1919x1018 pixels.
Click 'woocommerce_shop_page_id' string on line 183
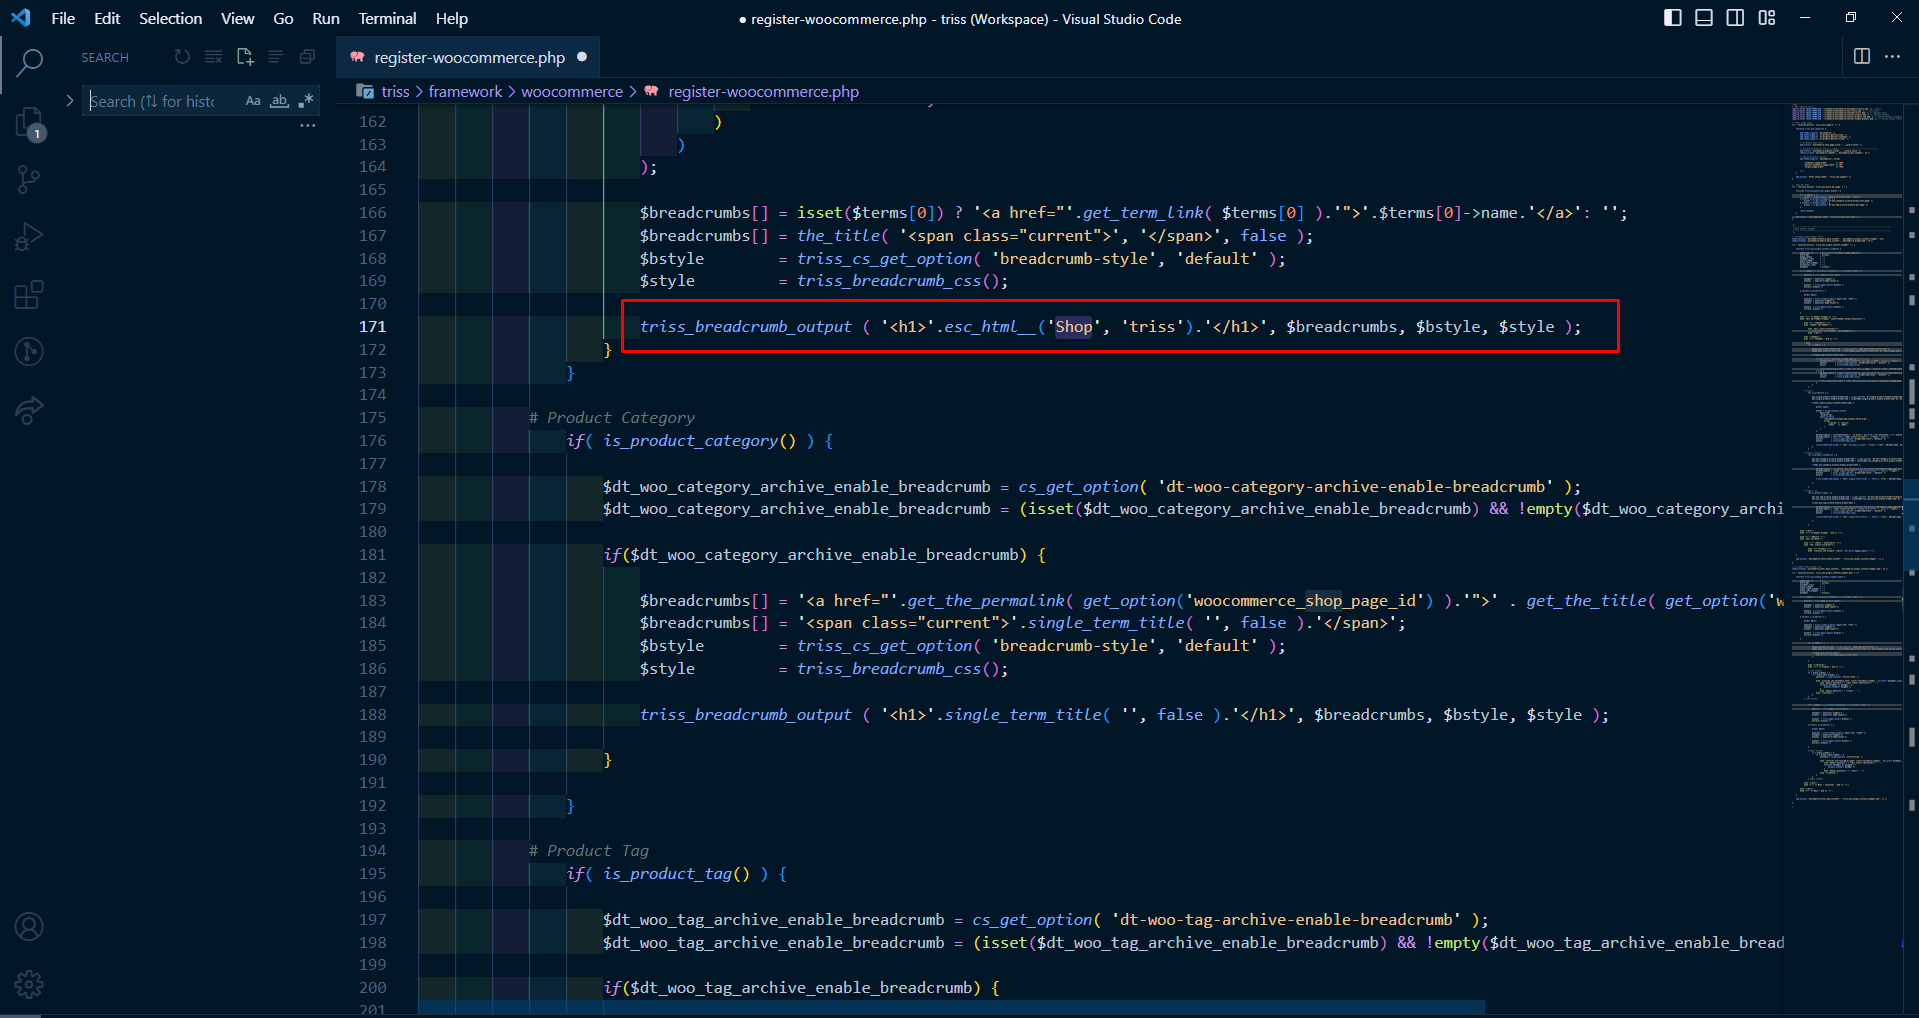pos(1305,600)
